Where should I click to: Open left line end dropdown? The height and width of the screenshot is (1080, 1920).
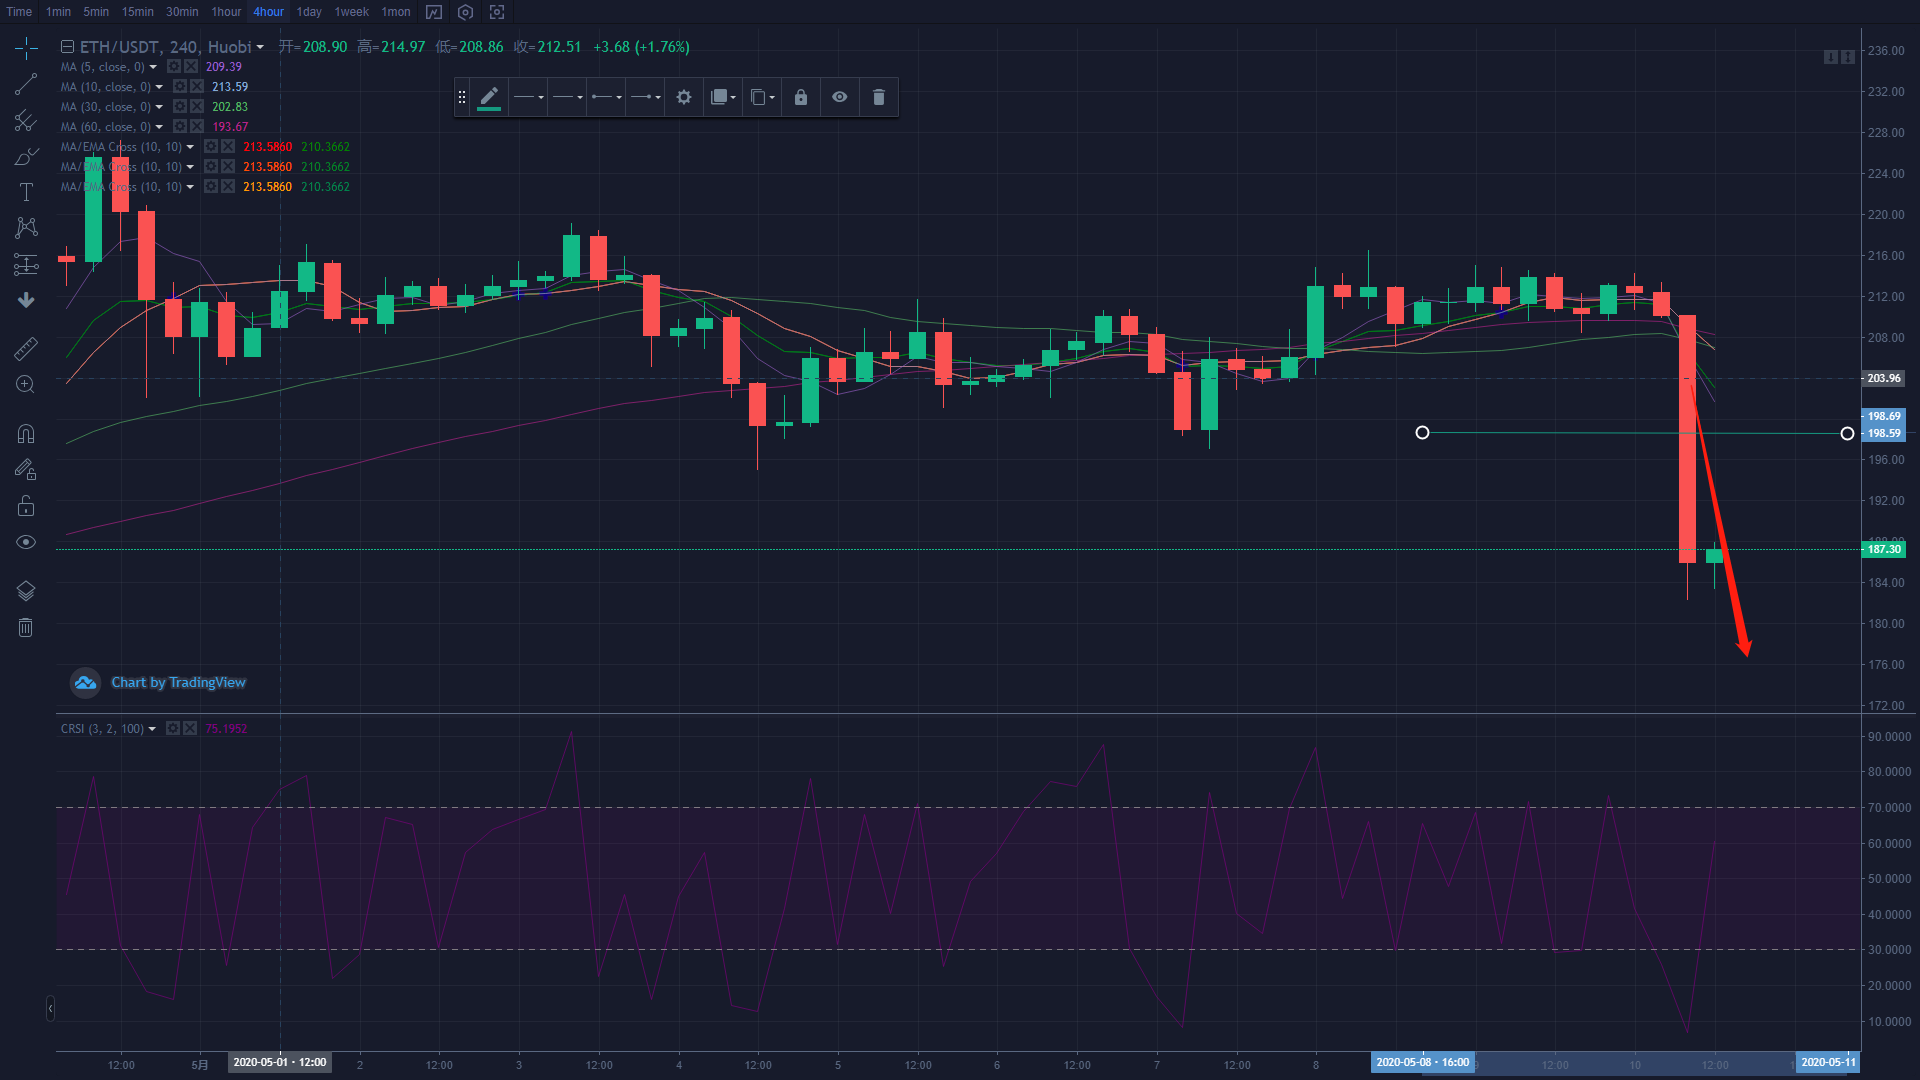[x=606, y=97]
